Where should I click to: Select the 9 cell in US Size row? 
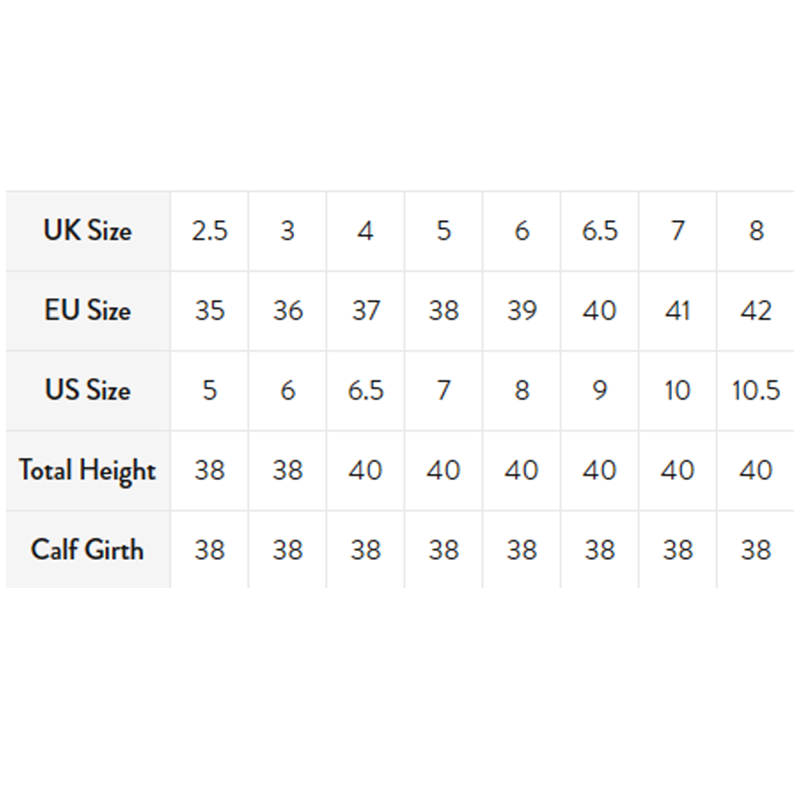click(x=599, y=390)
